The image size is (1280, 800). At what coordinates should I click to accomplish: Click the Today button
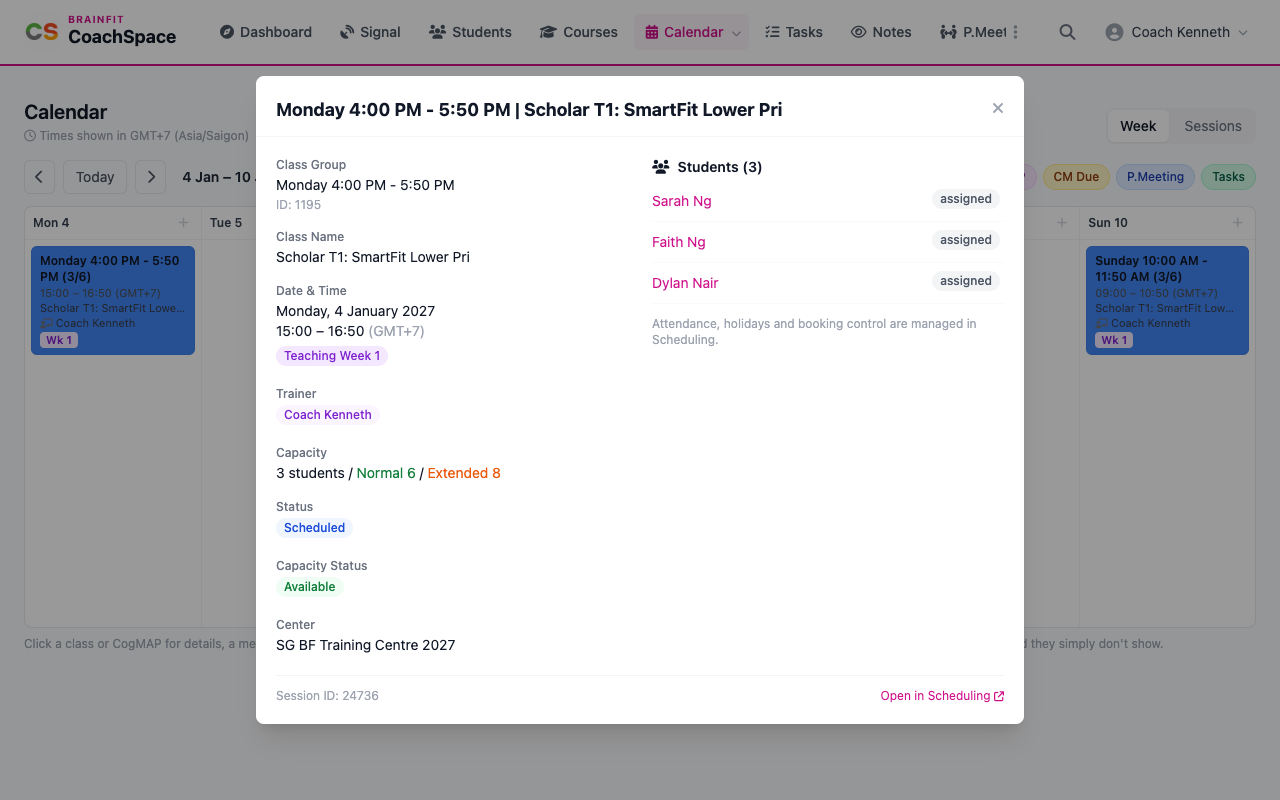(x=95, y=177)
